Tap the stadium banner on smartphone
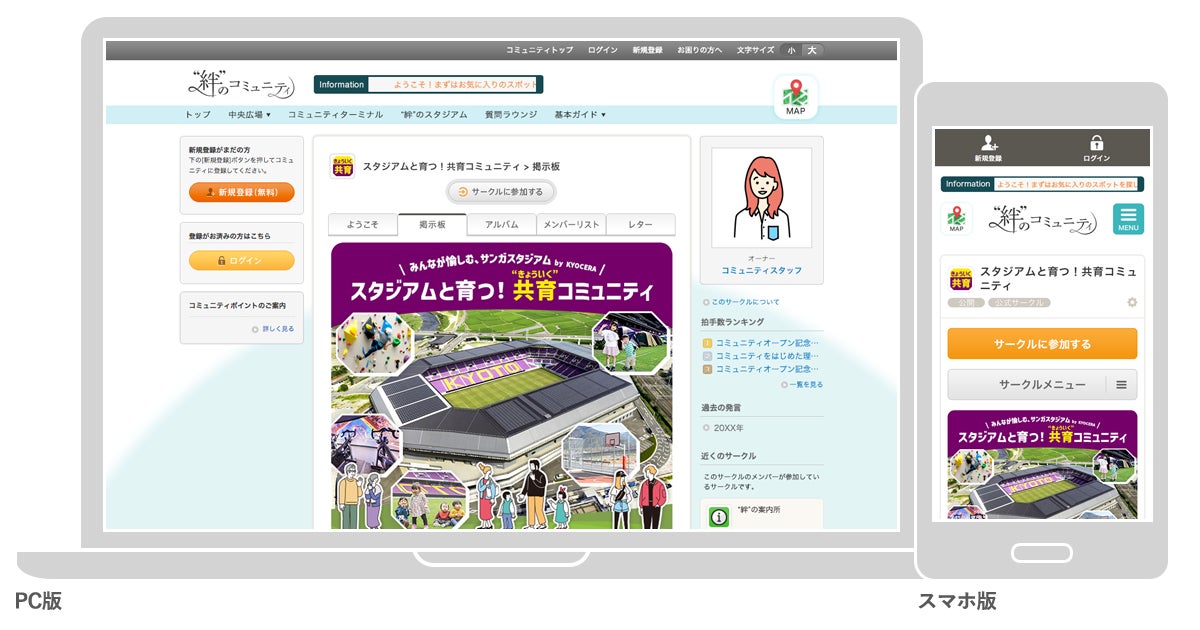This screenshot has width=1200, height=630. coord(1042,464)
